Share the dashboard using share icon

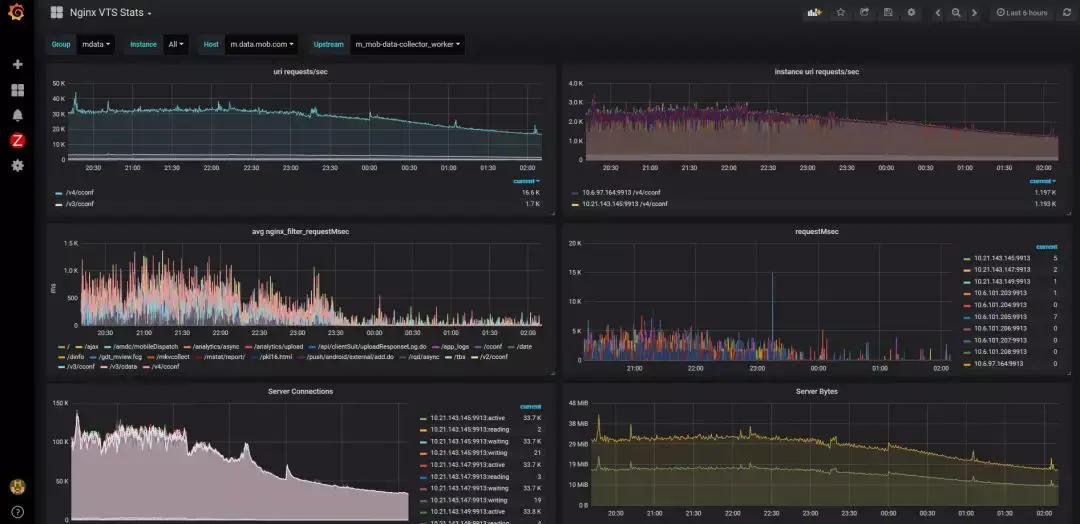click(x=865, y=12)
